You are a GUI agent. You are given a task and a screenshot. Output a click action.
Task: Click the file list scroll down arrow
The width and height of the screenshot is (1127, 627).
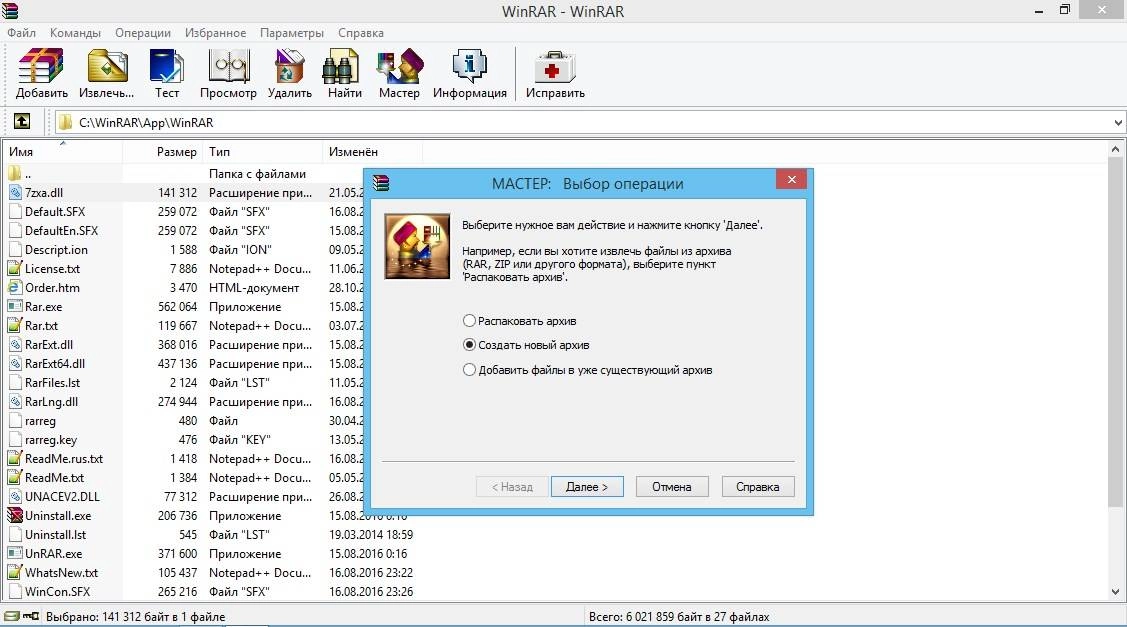[1116, 592]
